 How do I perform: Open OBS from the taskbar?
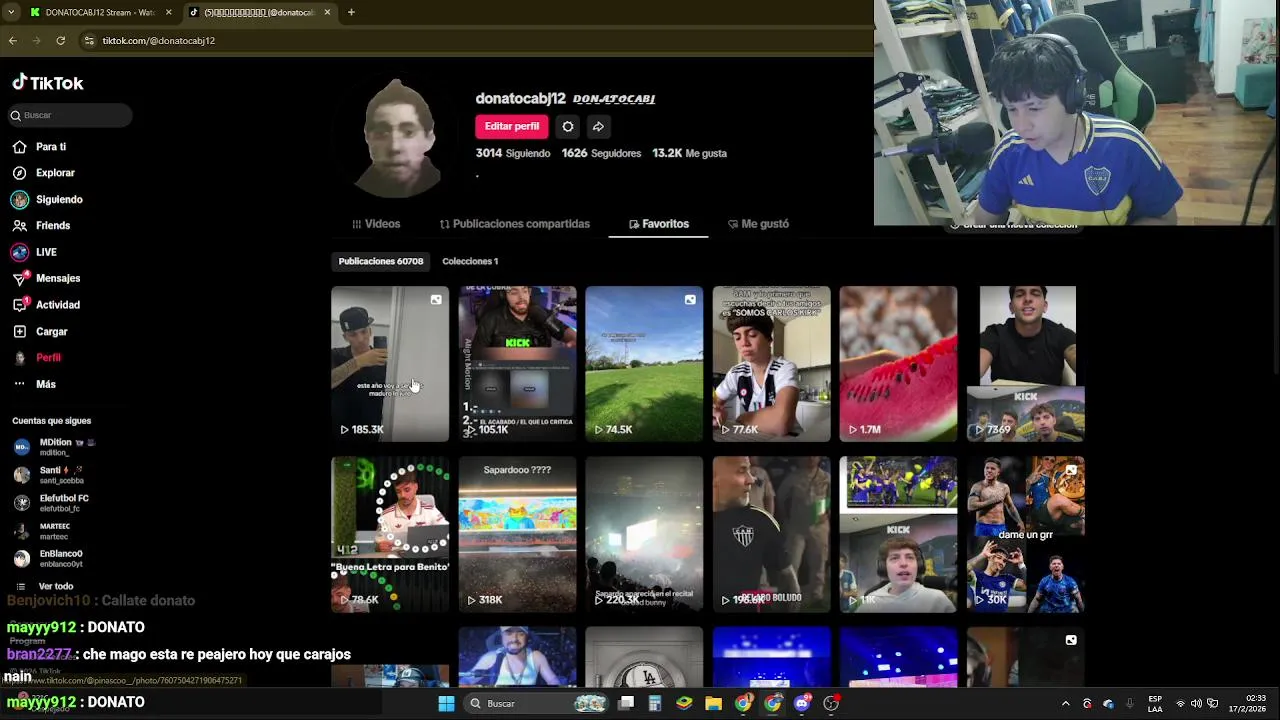[x=831, y=703]
